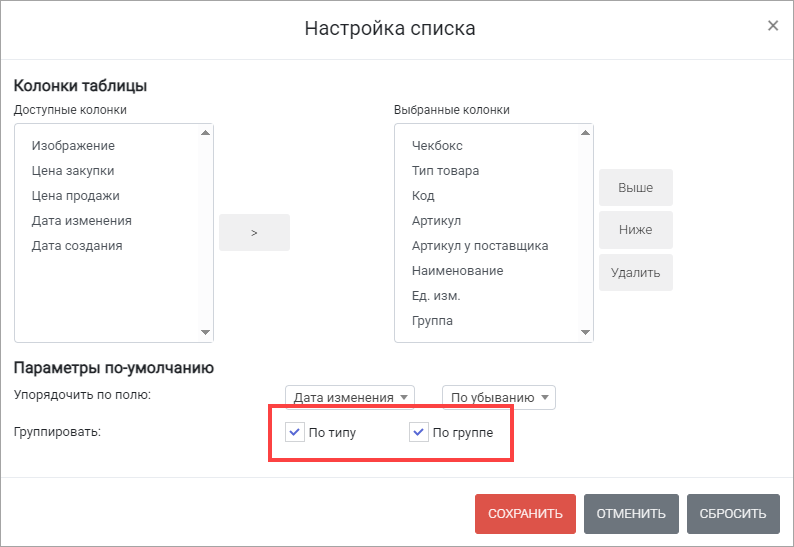Reset settings with 'Сбросить' button
This screenshot has width=794, height=547.
(732, 514)
